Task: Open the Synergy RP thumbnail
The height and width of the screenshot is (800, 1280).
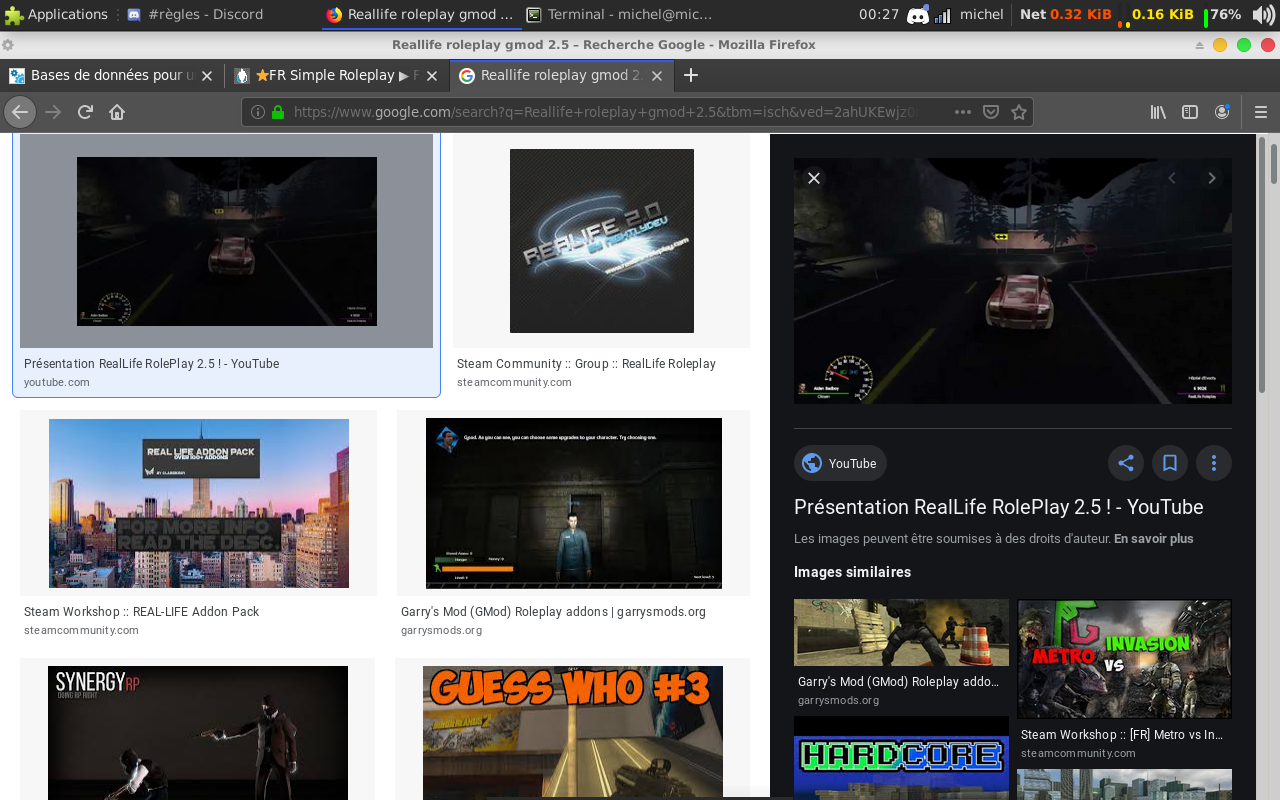Action: (198, 733)
